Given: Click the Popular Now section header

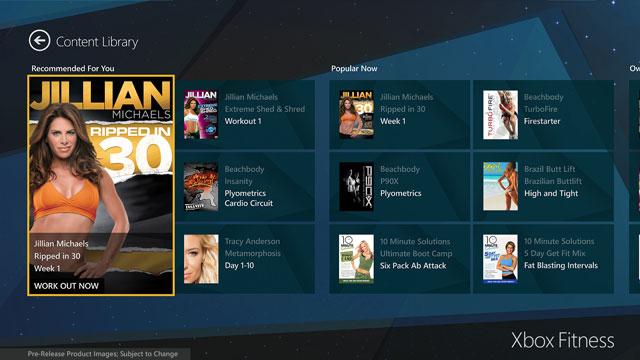Looking at the screenshot, I should click(354, 69).
